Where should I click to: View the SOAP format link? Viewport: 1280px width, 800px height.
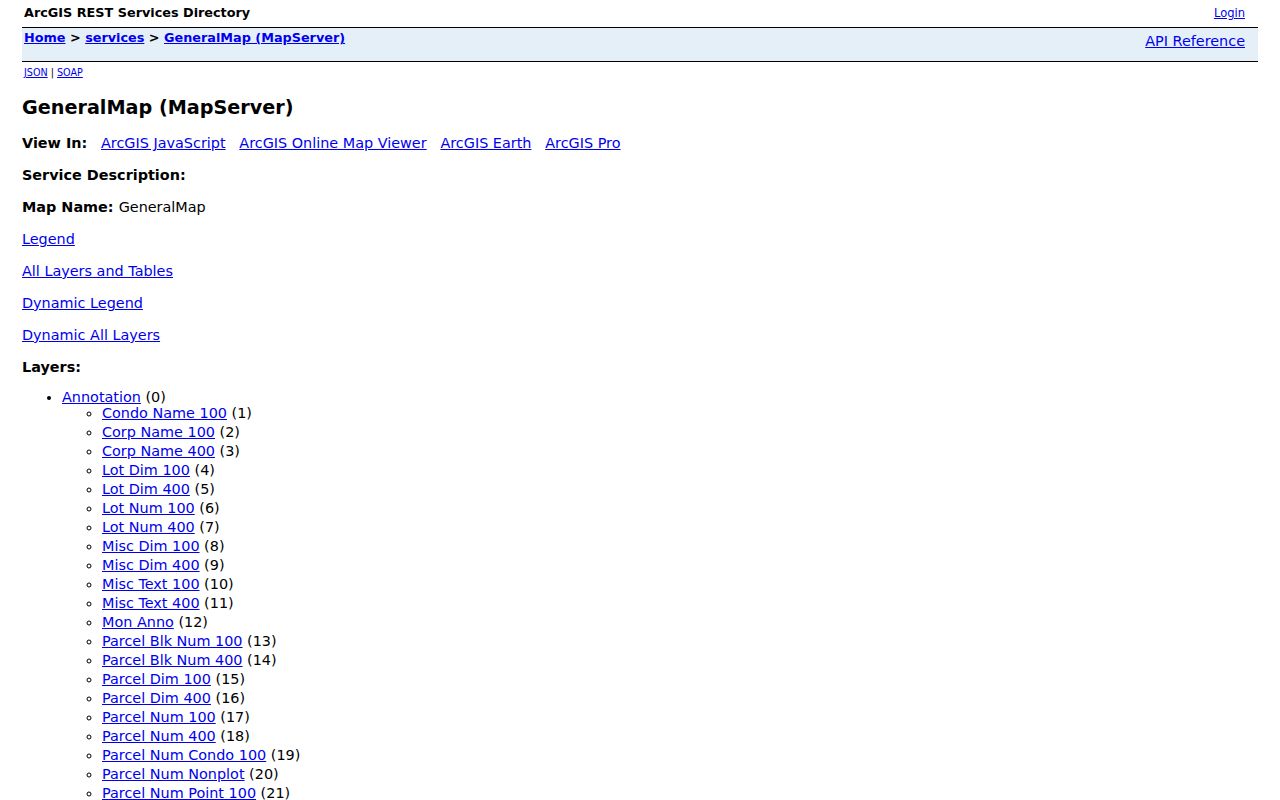70,73
